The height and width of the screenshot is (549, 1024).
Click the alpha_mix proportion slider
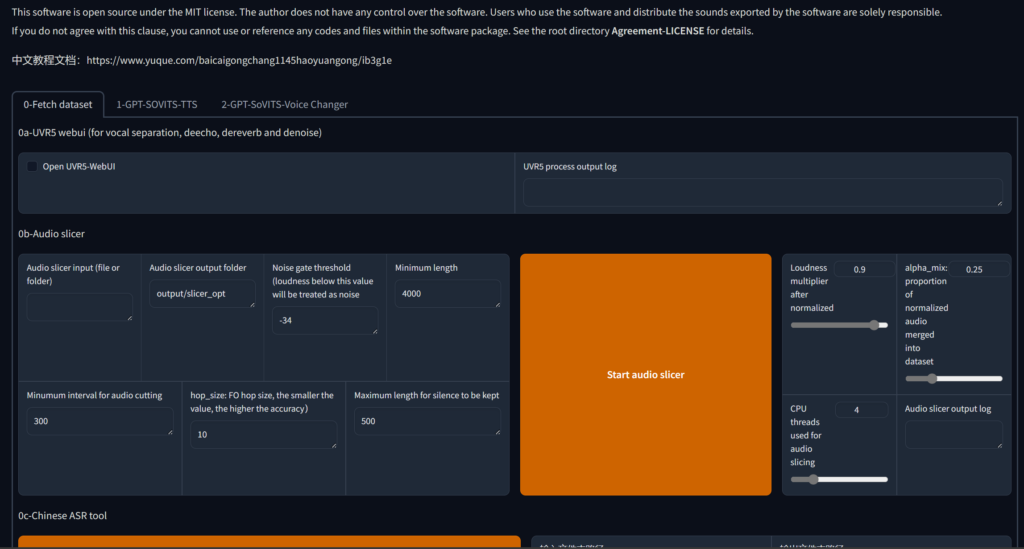(954, 378)
